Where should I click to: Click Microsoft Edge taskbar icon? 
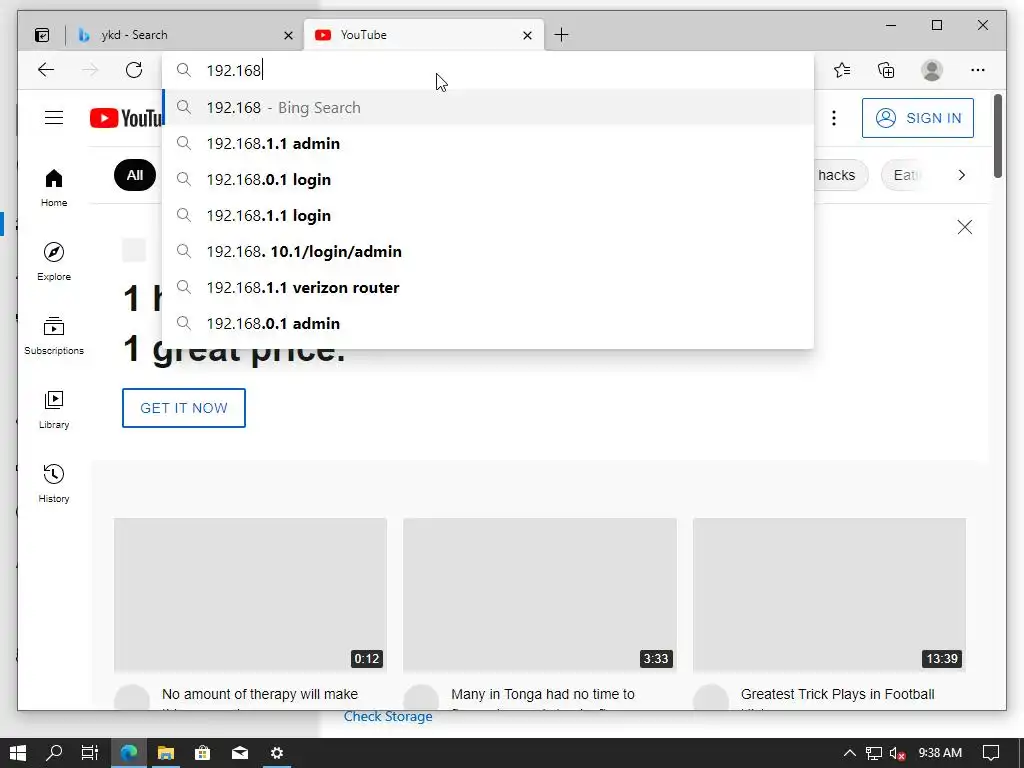coord(129,753)
